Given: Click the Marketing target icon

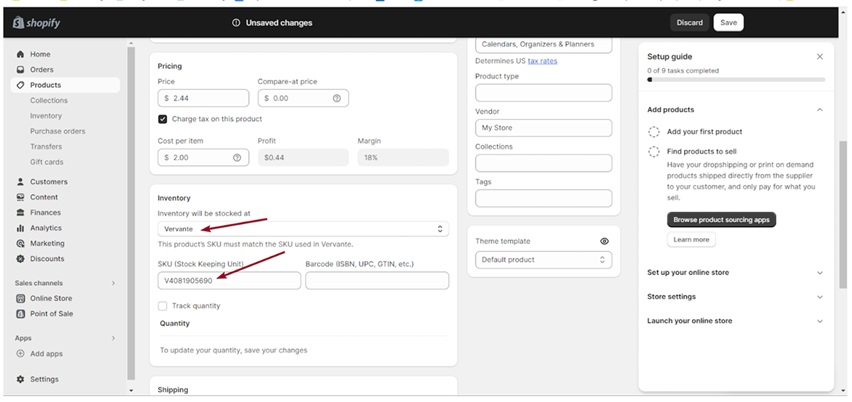Looking at the screenshot, I should tap(21, 243).
